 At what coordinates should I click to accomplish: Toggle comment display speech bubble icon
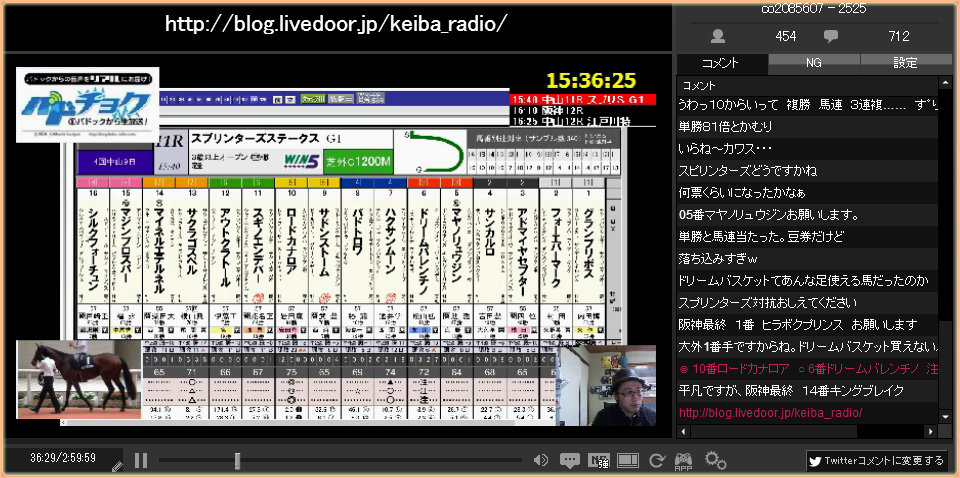[569, 460]
